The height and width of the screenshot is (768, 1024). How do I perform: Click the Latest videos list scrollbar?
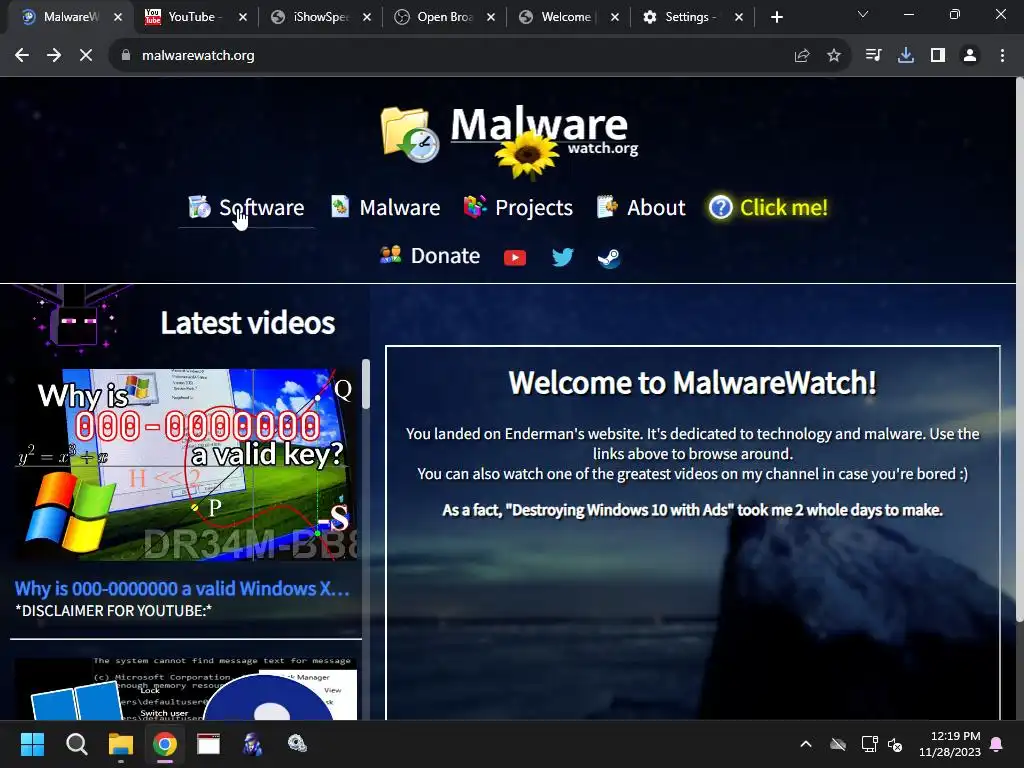point(366,384)
